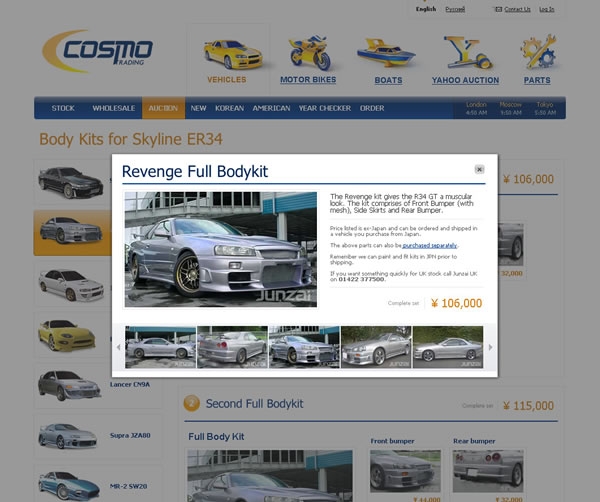600x502 pixels.
Task: Select the fourth silver car thumbnail
Action: click(x=376, y=347)
